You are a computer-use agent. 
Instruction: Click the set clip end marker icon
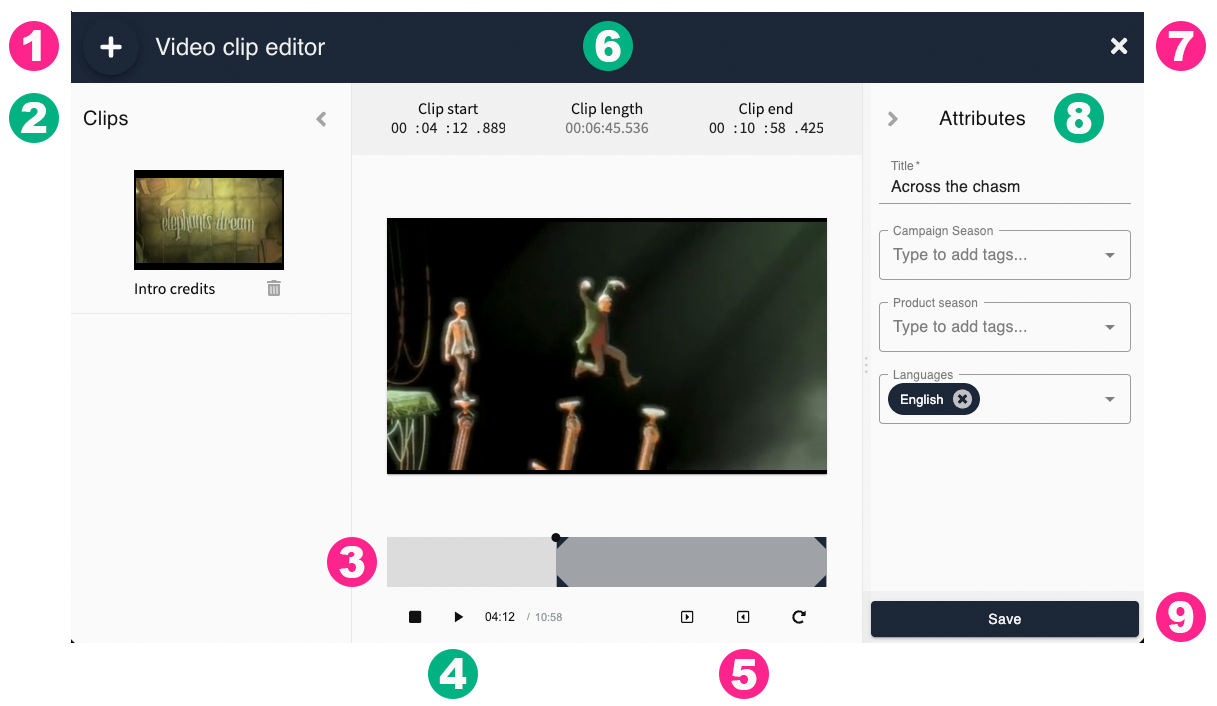743,617
